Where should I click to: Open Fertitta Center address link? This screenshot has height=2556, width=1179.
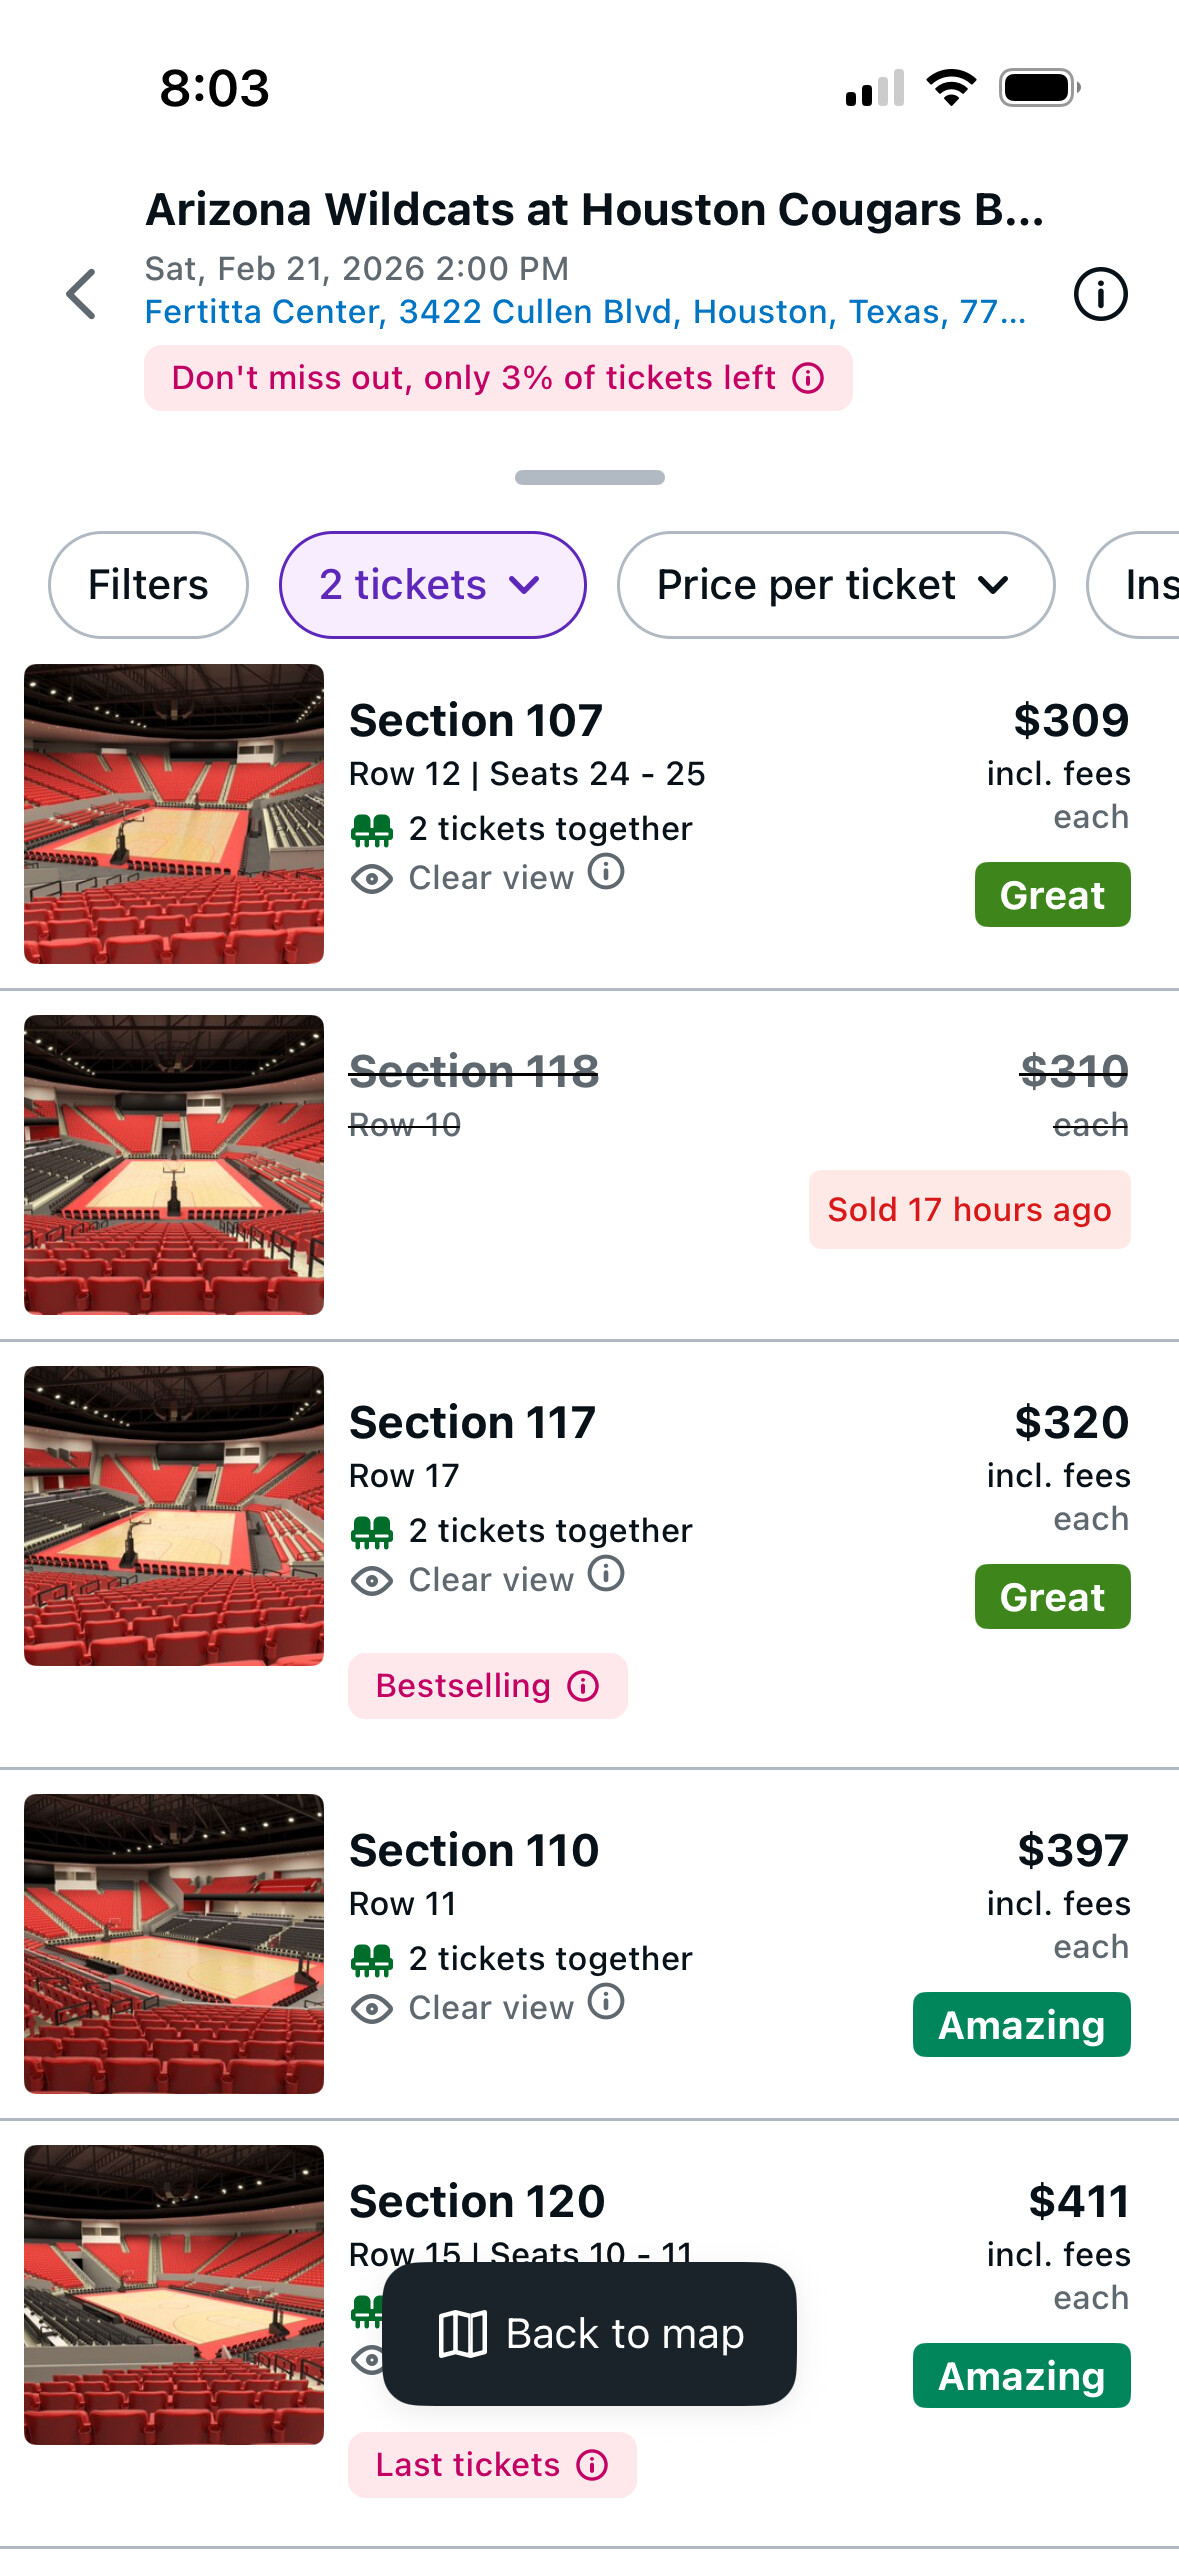click(x=585, y=312)
